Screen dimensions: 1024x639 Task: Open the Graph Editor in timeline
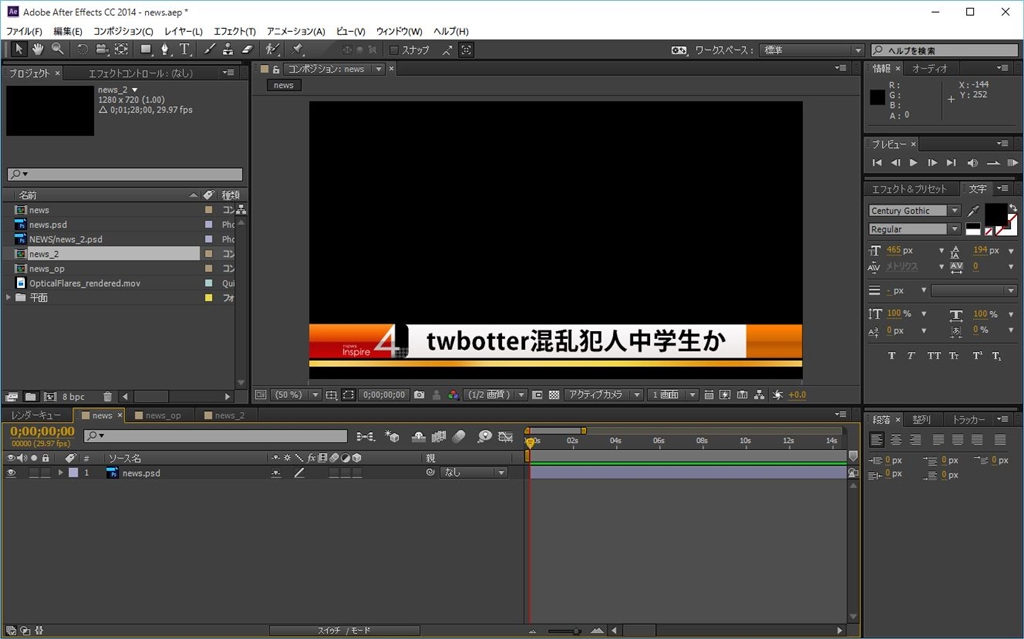point(505,436)
